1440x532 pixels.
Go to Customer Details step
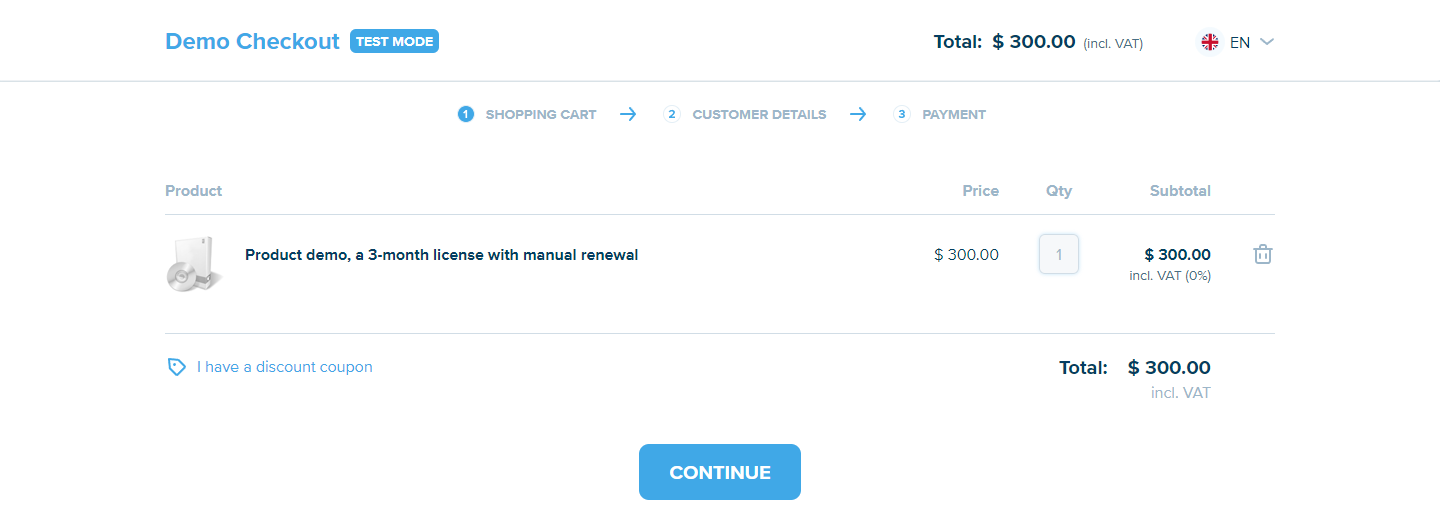coord(759,115)
